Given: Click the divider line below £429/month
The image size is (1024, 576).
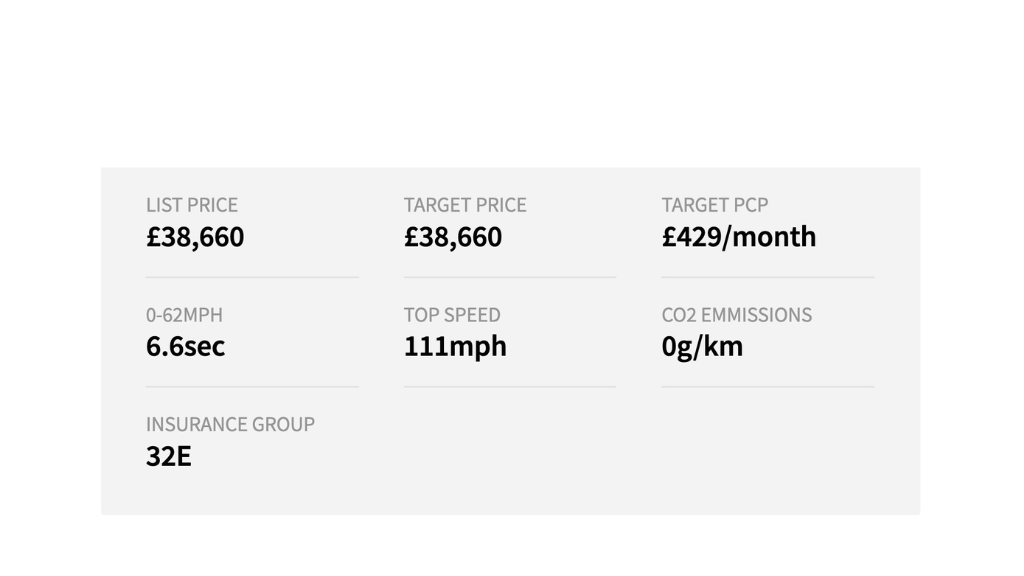Looking at the screenshot, I should coord(767,277).
